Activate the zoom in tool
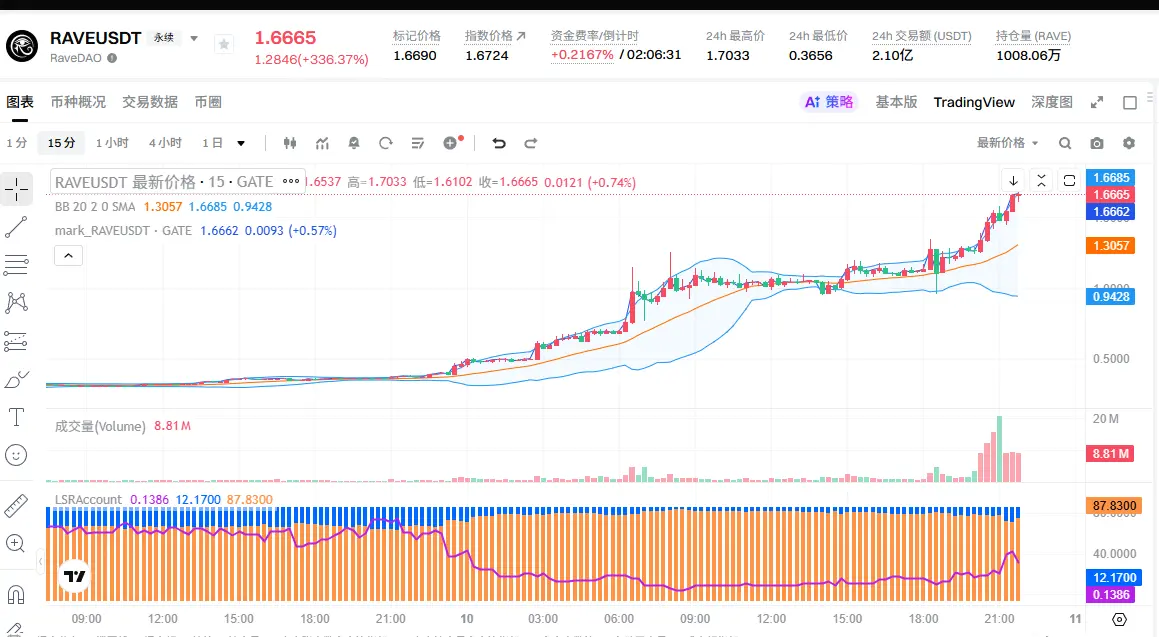This screenshot has height=637, width=1159. [x=16, y=544]
